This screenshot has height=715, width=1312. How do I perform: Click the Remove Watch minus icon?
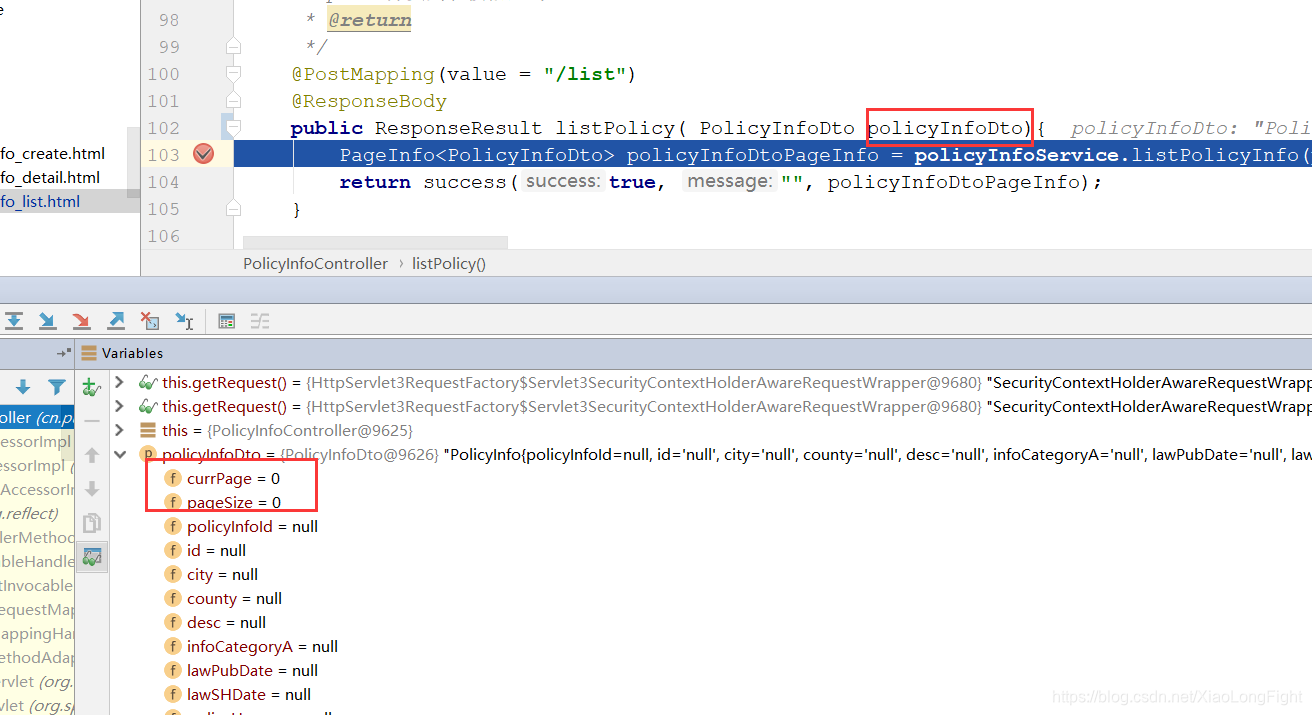click(x=91, y=421)
